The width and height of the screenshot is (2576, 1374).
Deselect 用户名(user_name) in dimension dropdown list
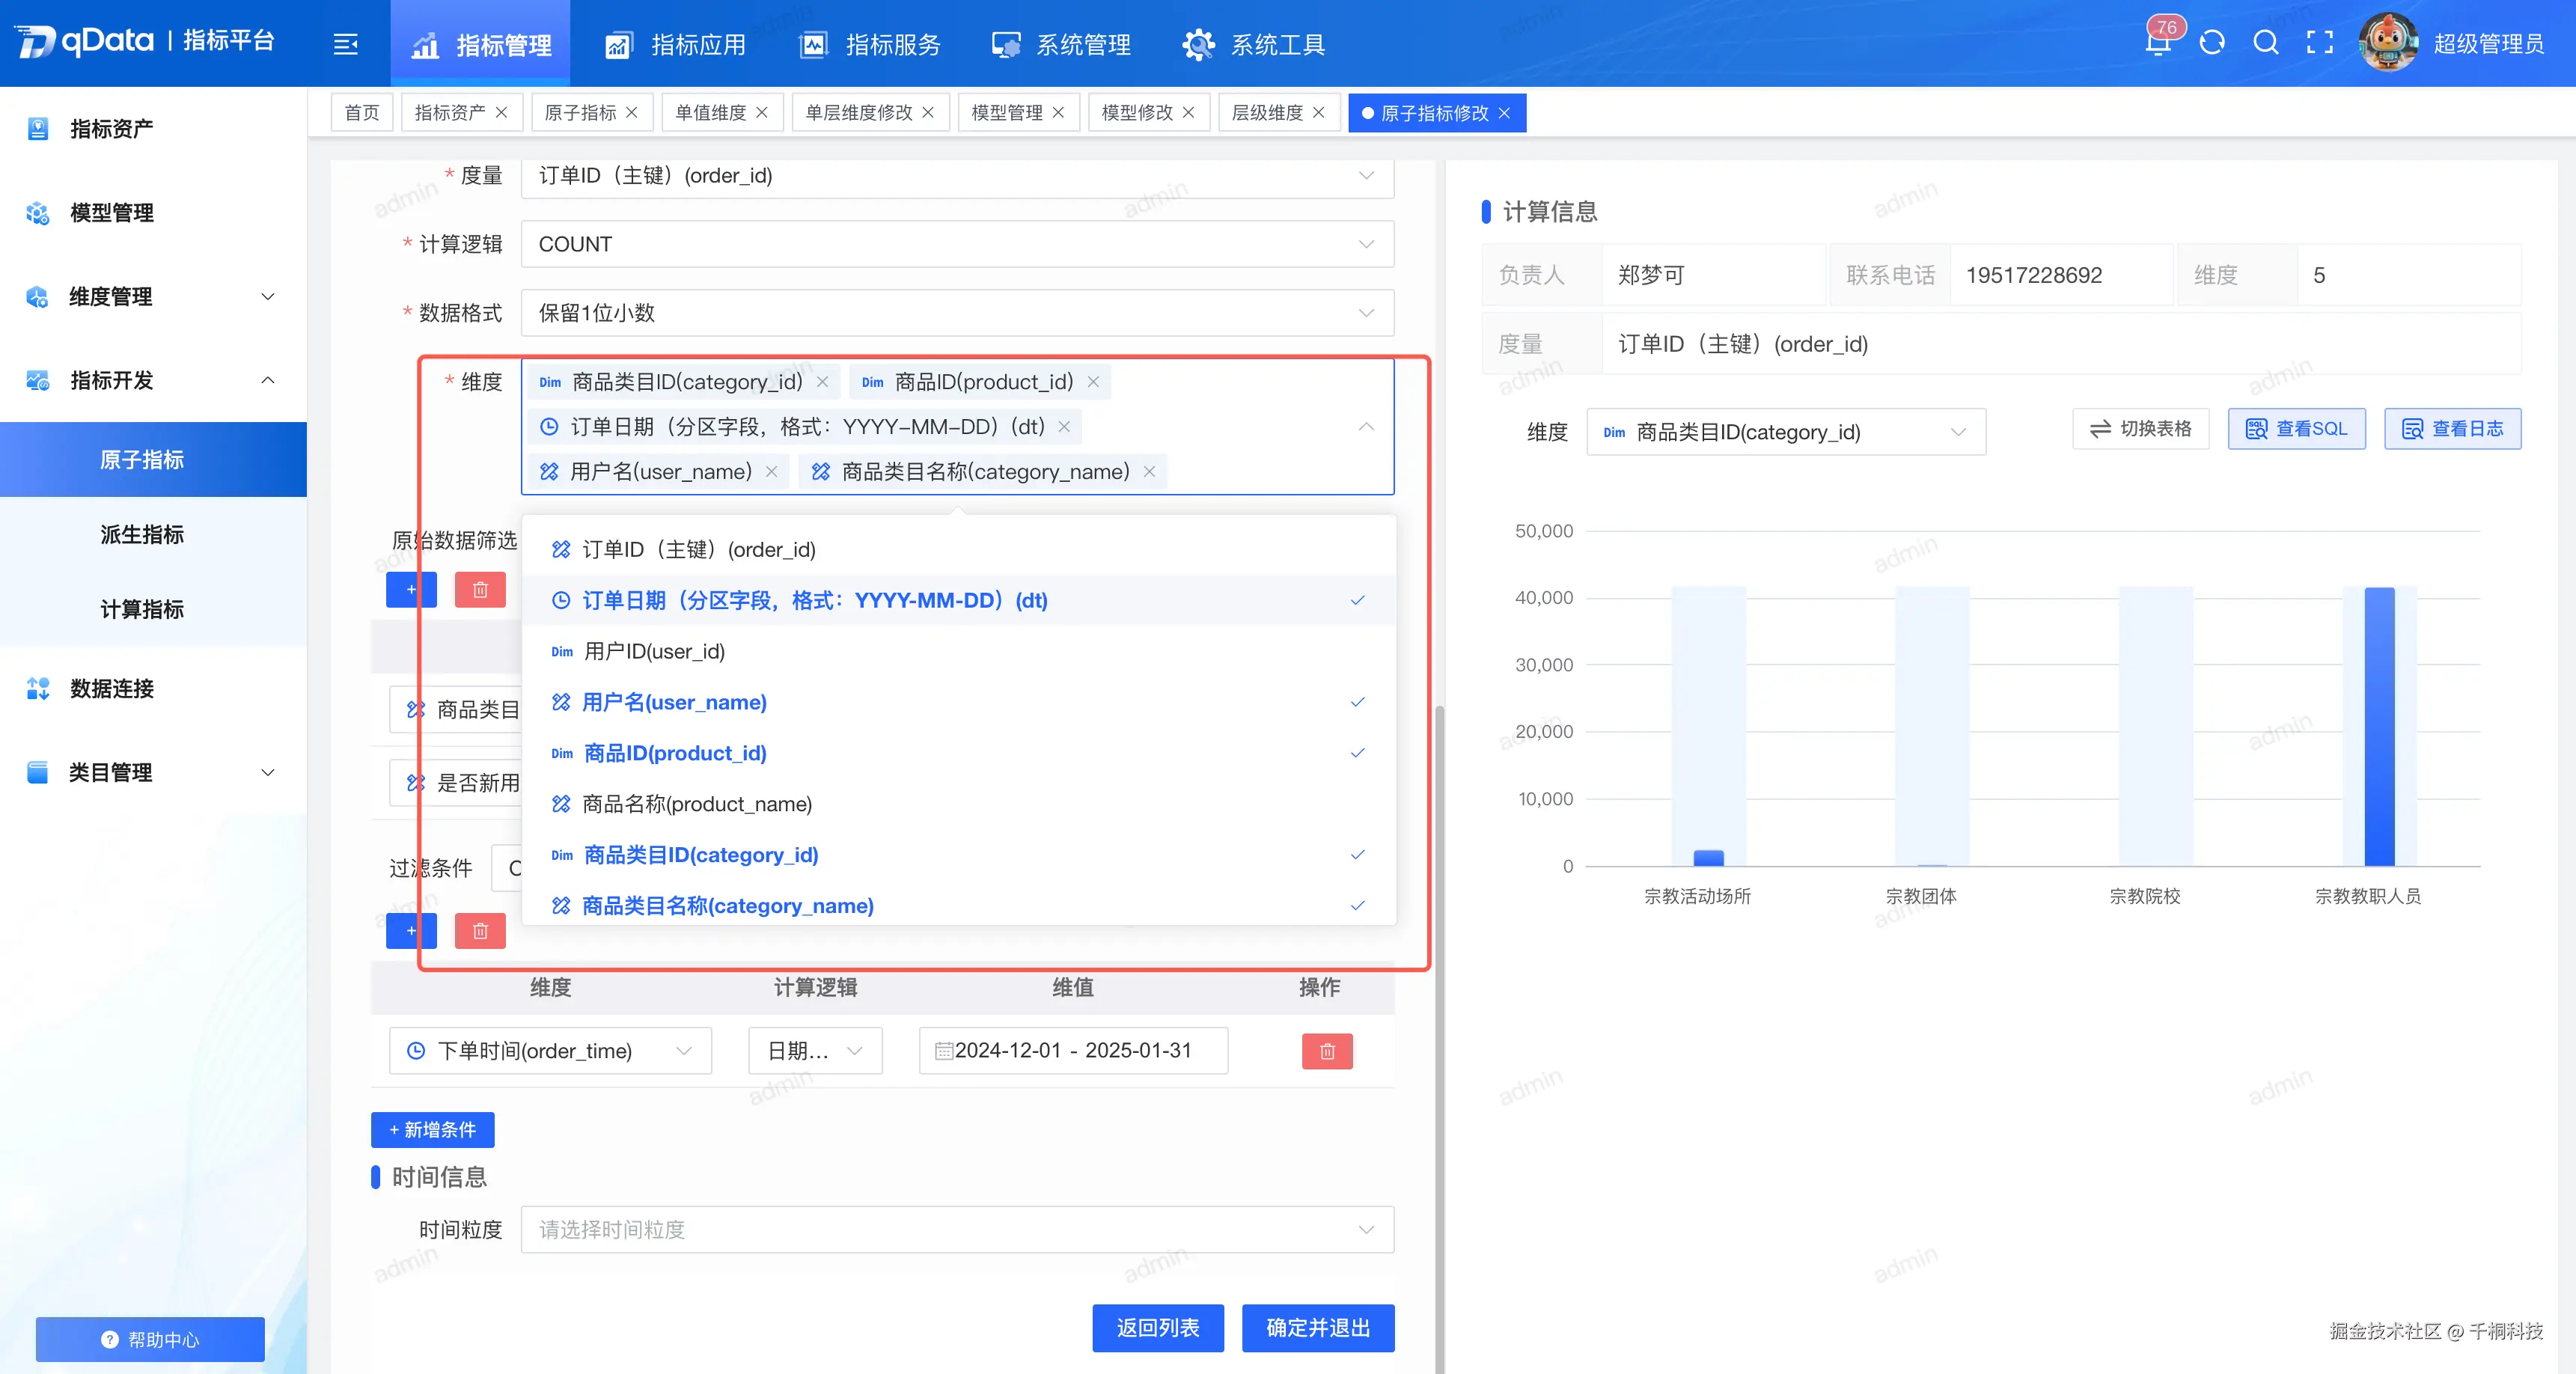coord(672,702)
